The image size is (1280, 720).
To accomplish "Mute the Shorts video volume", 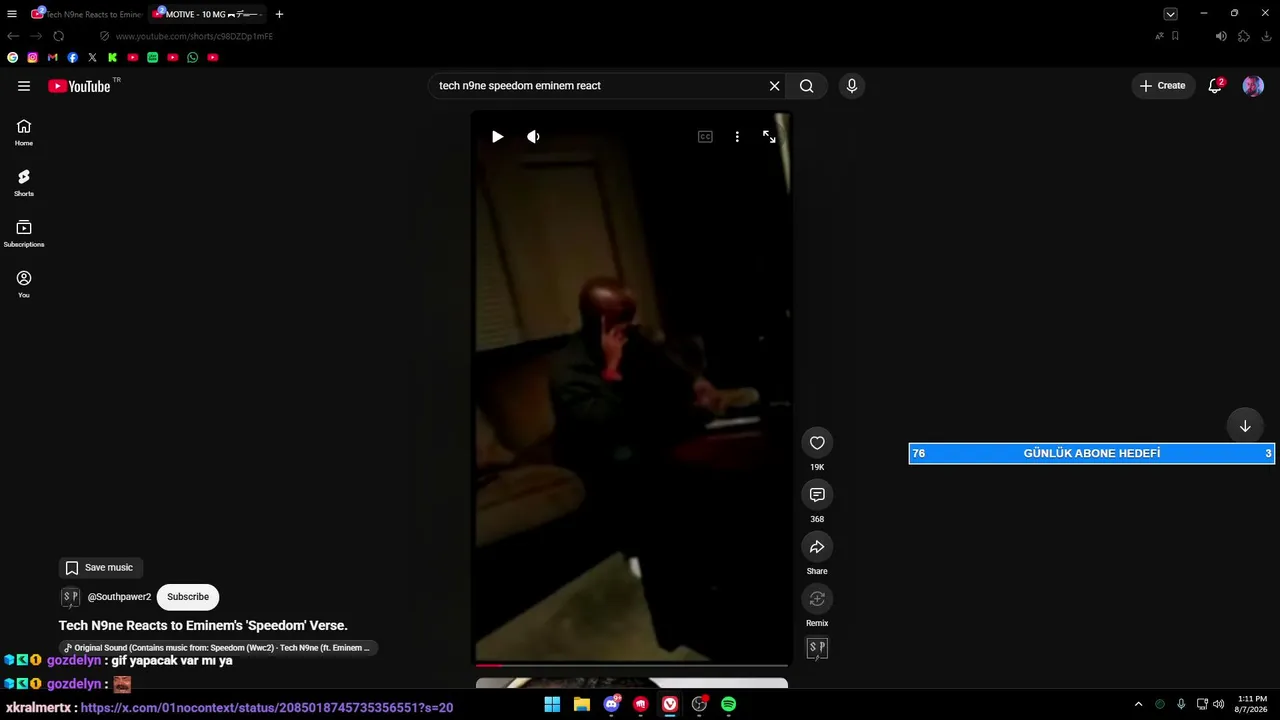I will (533, 137).
